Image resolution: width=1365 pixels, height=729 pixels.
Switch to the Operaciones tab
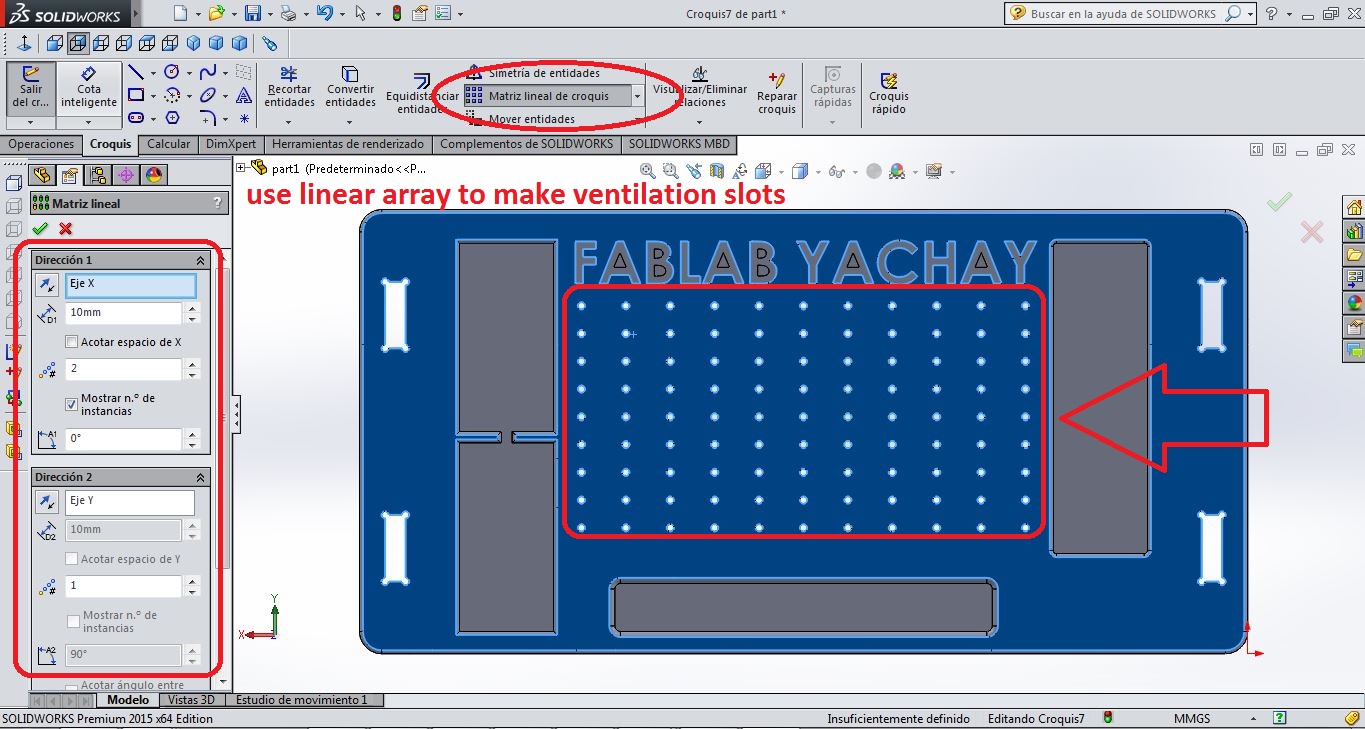click(x=41, y=144)
